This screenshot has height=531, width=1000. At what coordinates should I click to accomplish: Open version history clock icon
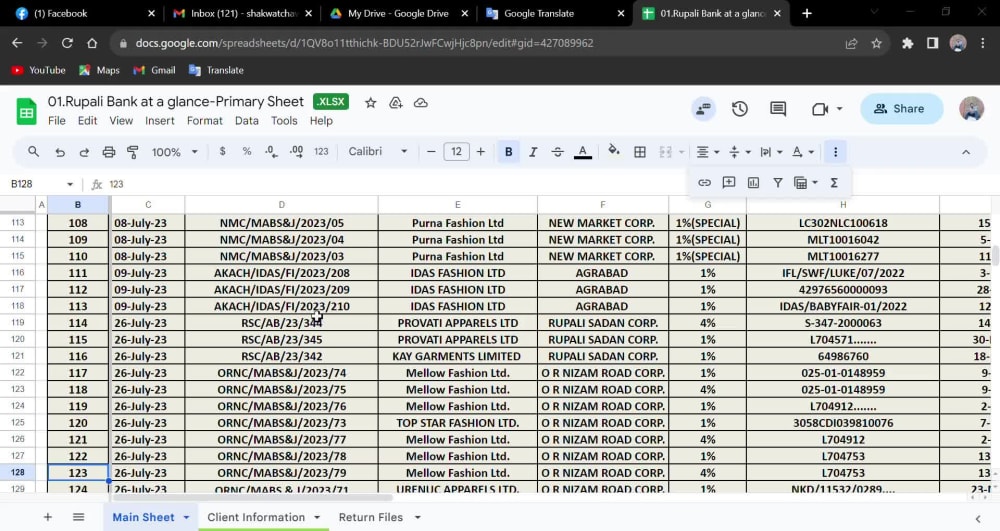740,109
